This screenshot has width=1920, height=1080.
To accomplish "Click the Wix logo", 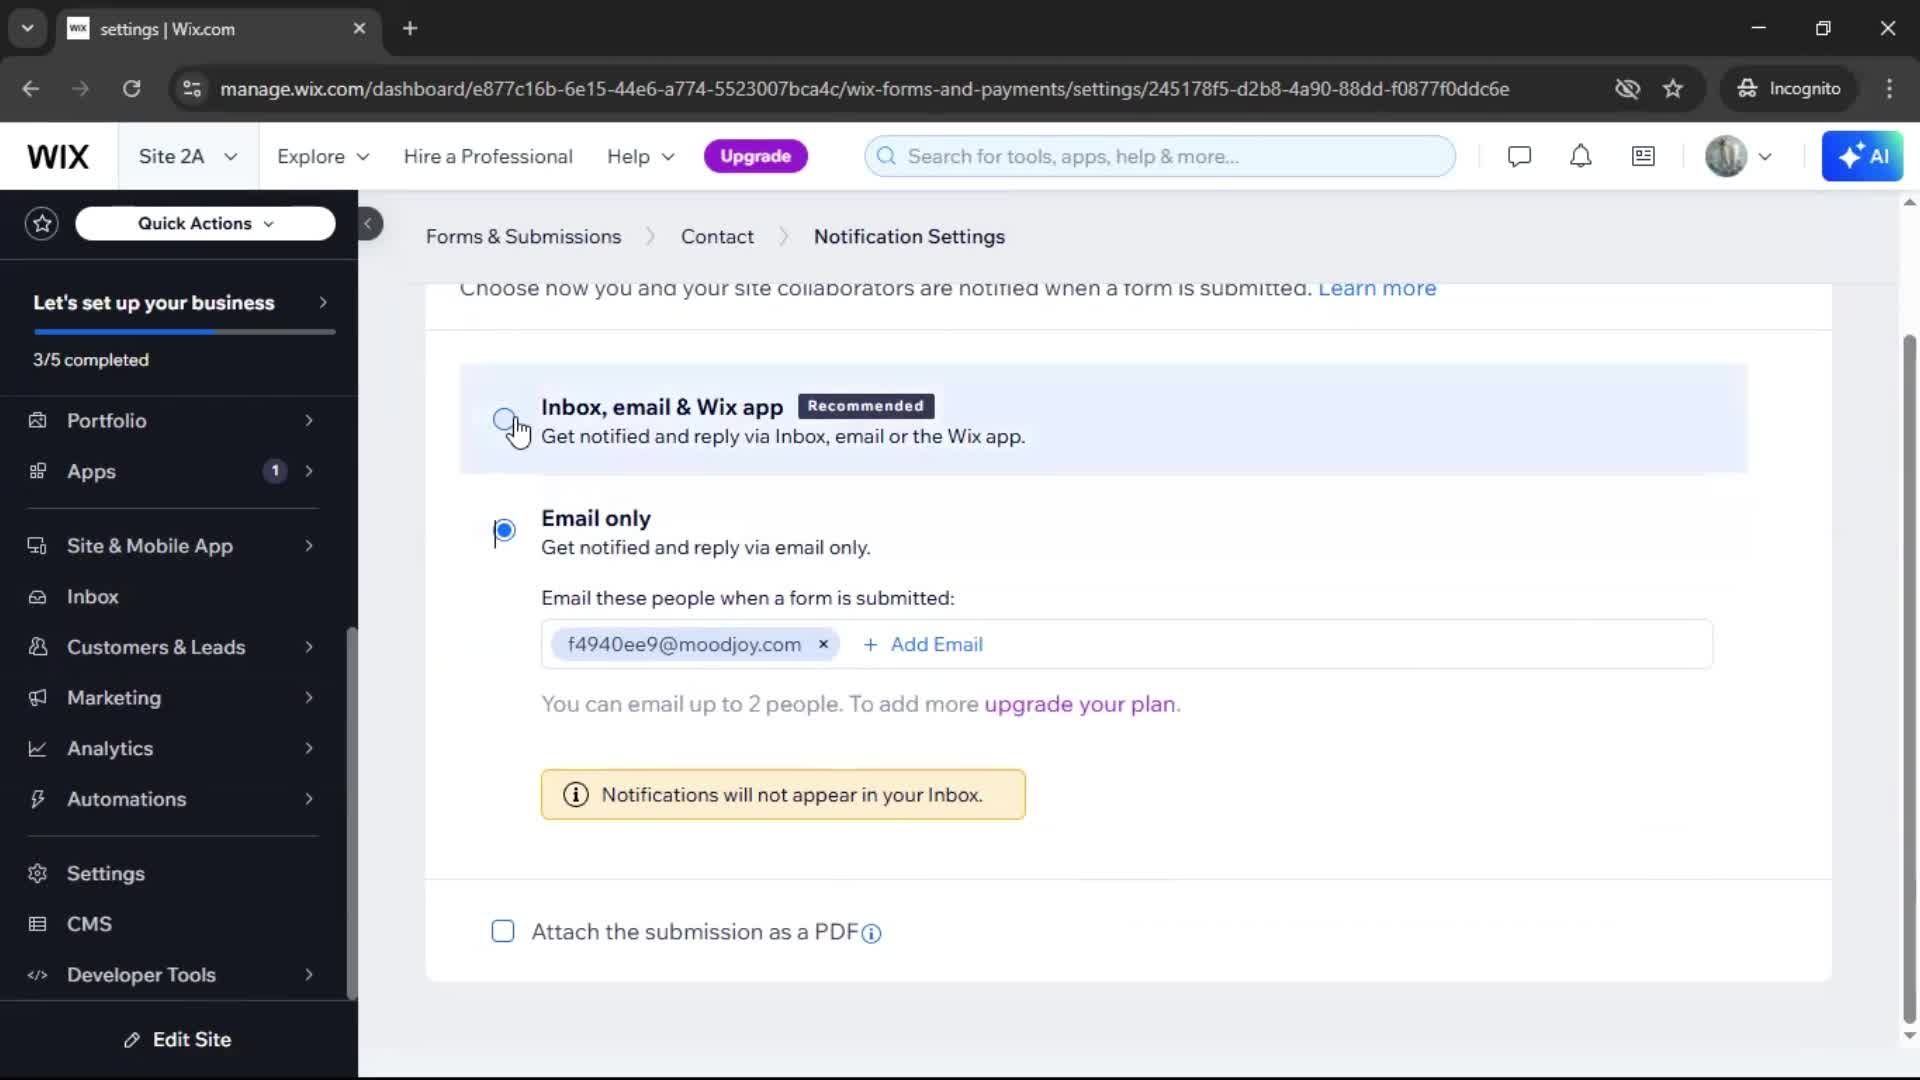I will pyautogui.click(x=58, y=157).
